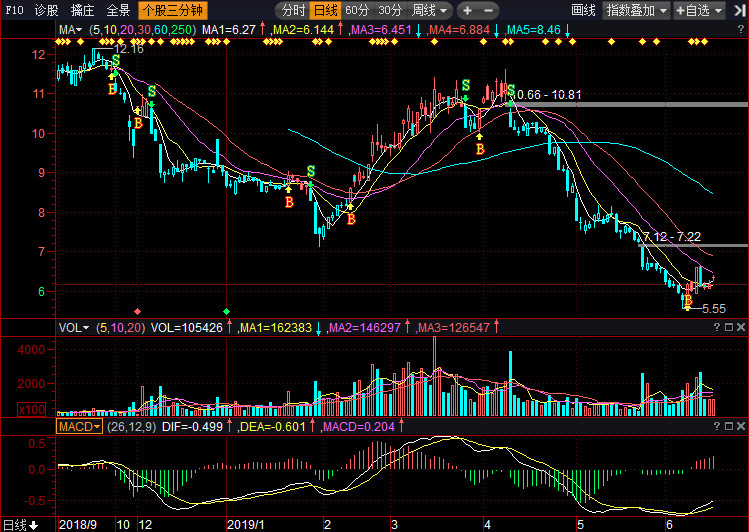Image resolution: width=749 pixels, height=532 pixels.
Task: Click the 画线 draw line button
Action: (583, 10)
